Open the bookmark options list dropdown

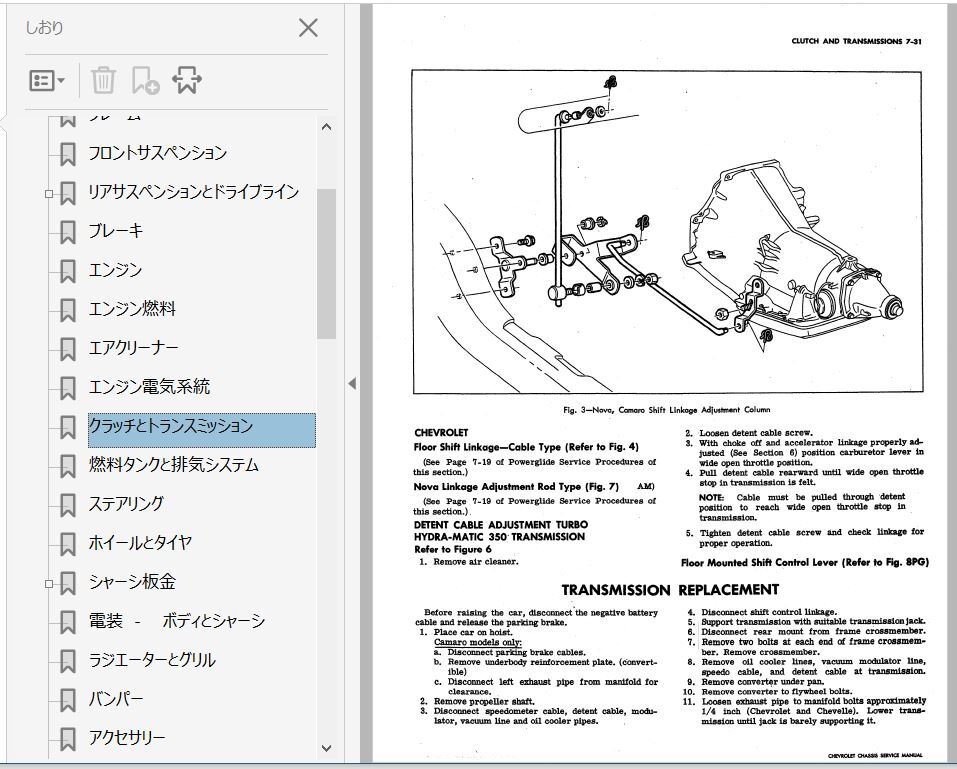(x=48, y=80)
